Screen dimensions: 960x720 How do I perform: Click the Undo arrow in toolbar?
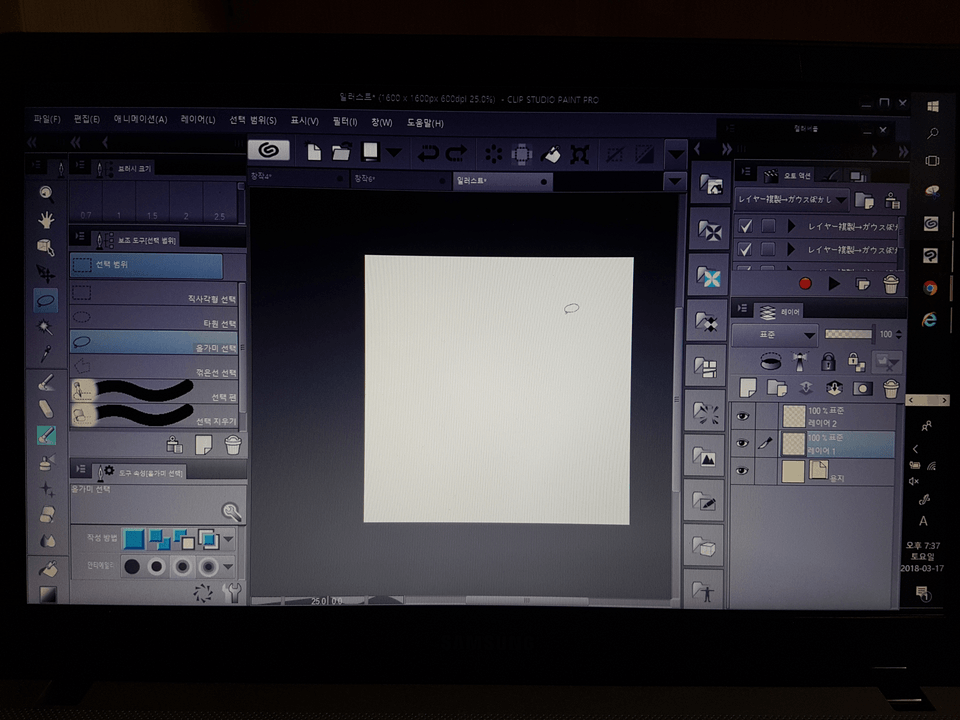[428, 153]
